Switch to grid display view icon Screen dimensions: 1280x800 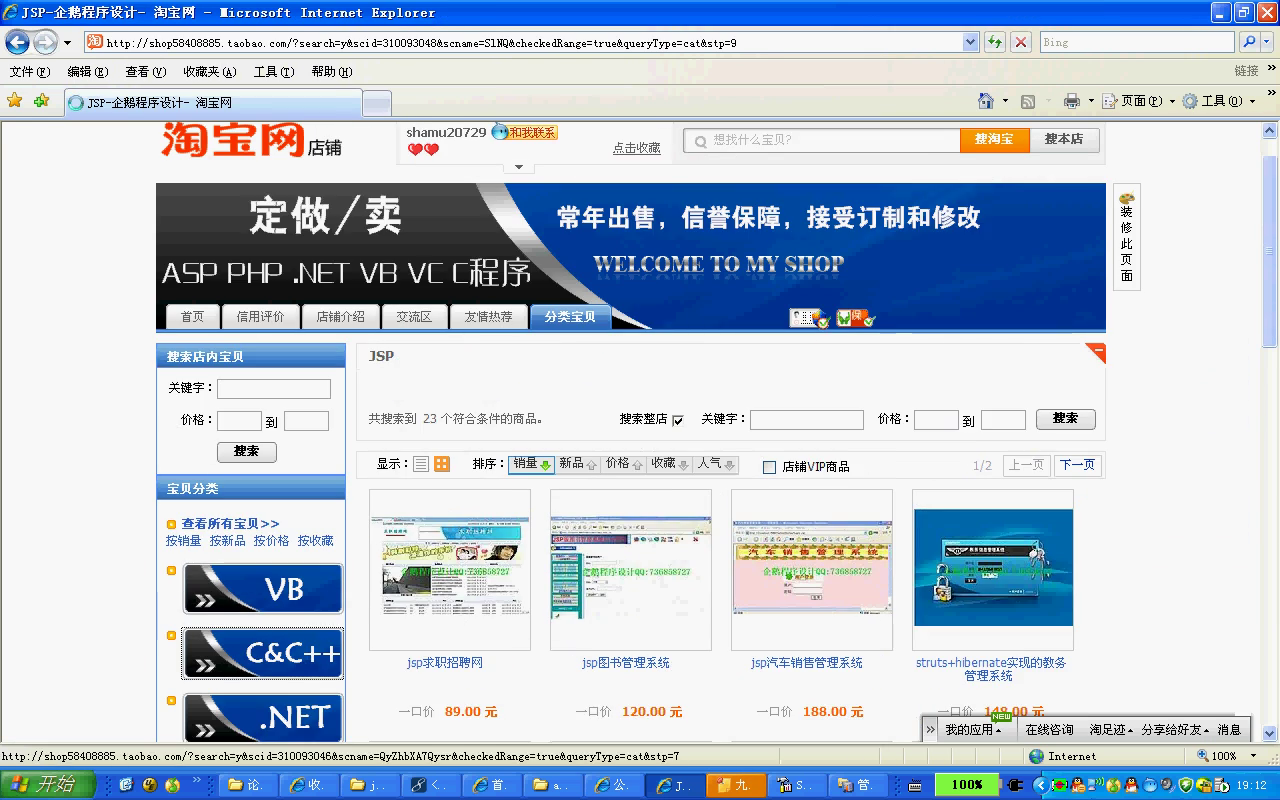click(x=442, y=464)
